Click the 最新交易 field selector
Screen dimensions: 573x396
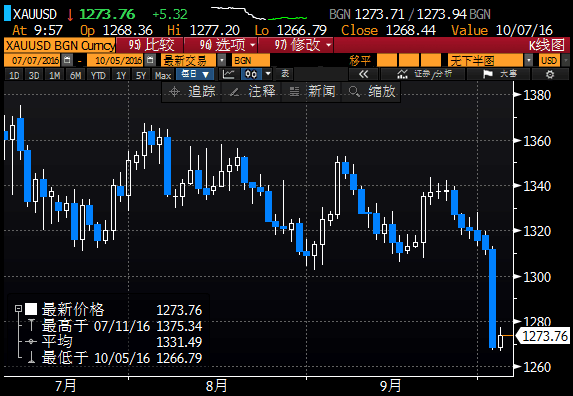tap(189, 60)
